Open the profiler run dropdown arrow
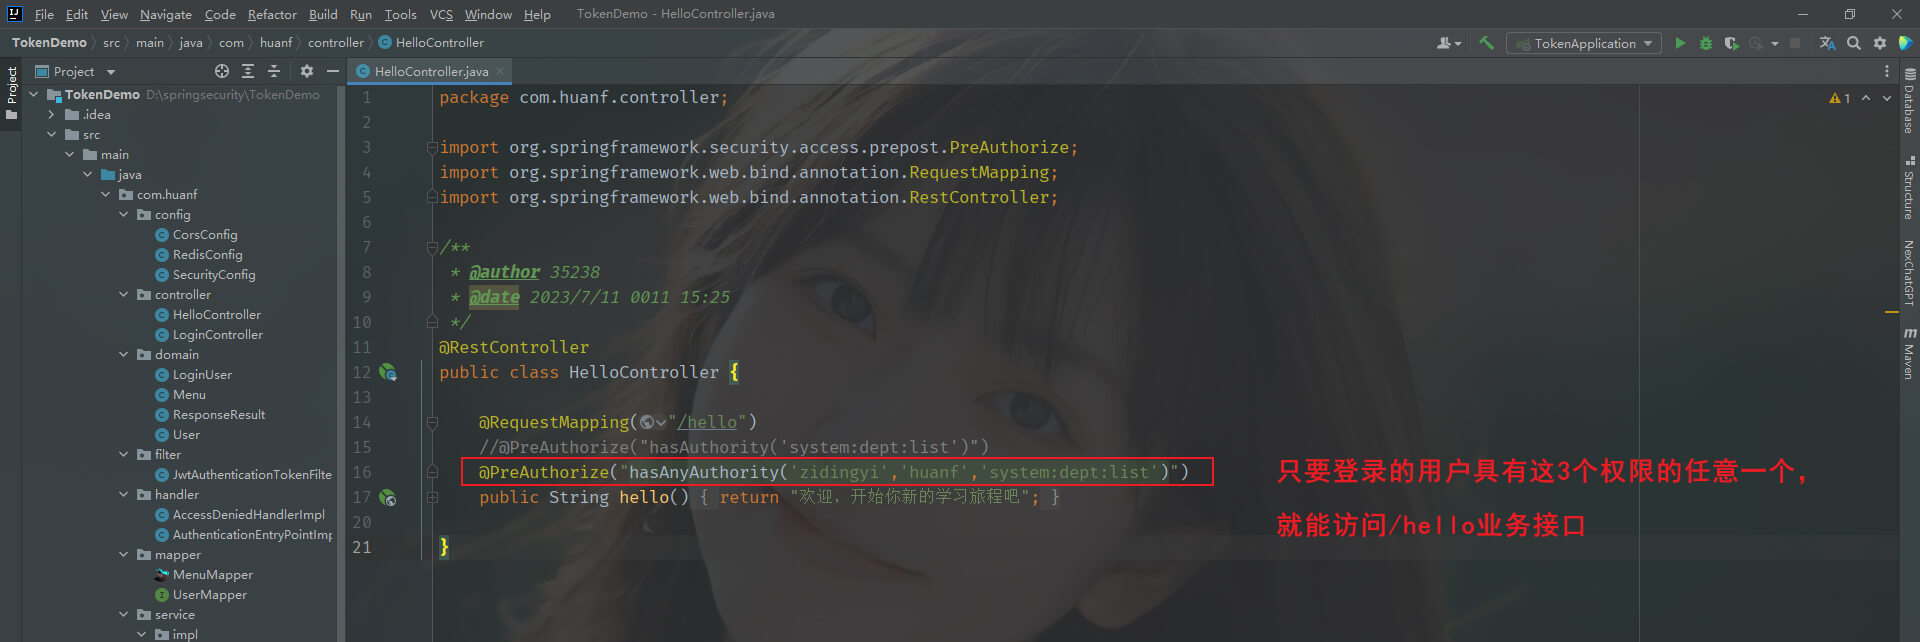 pos(1775,43)
